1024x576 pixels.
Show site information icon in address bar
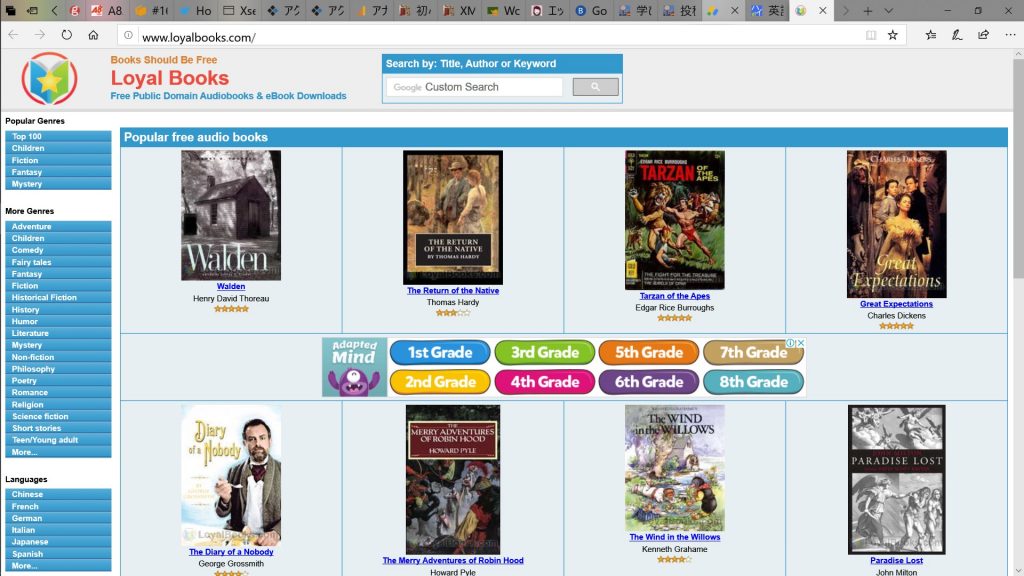[128, 36]
